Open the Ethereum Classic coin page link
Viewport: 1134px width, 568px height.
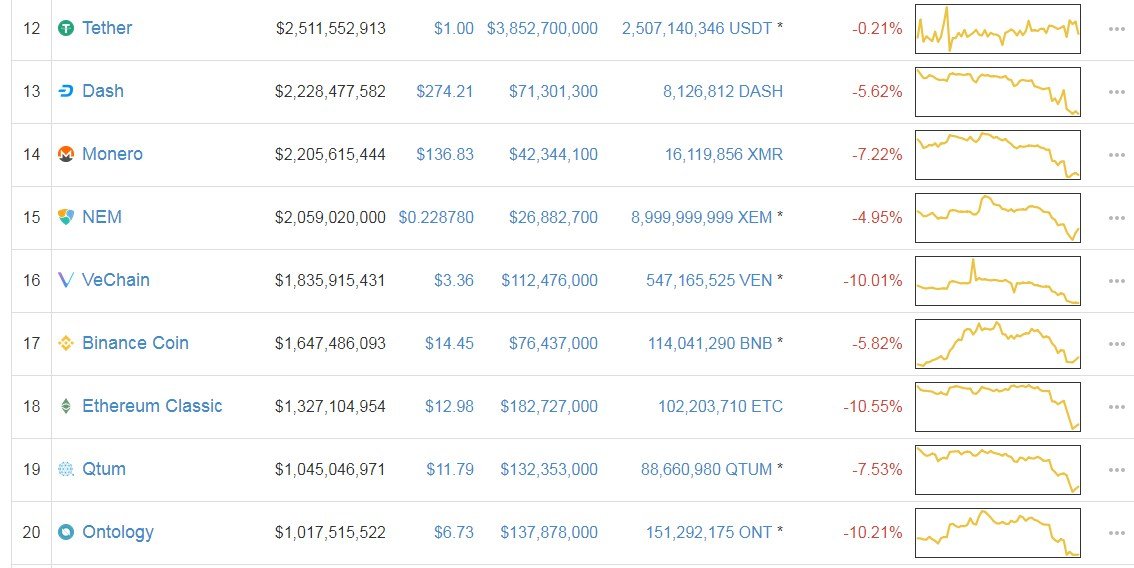(152, 406)
